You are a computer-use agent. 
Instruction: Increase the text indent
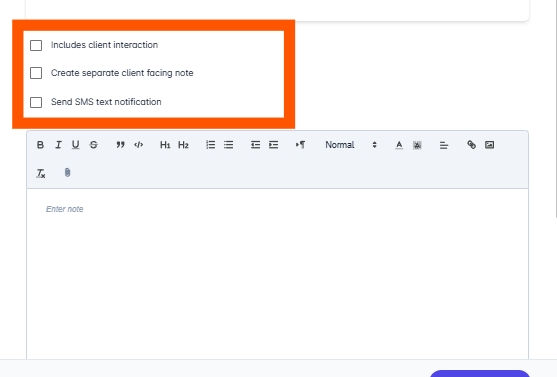[x=273, y=145]
